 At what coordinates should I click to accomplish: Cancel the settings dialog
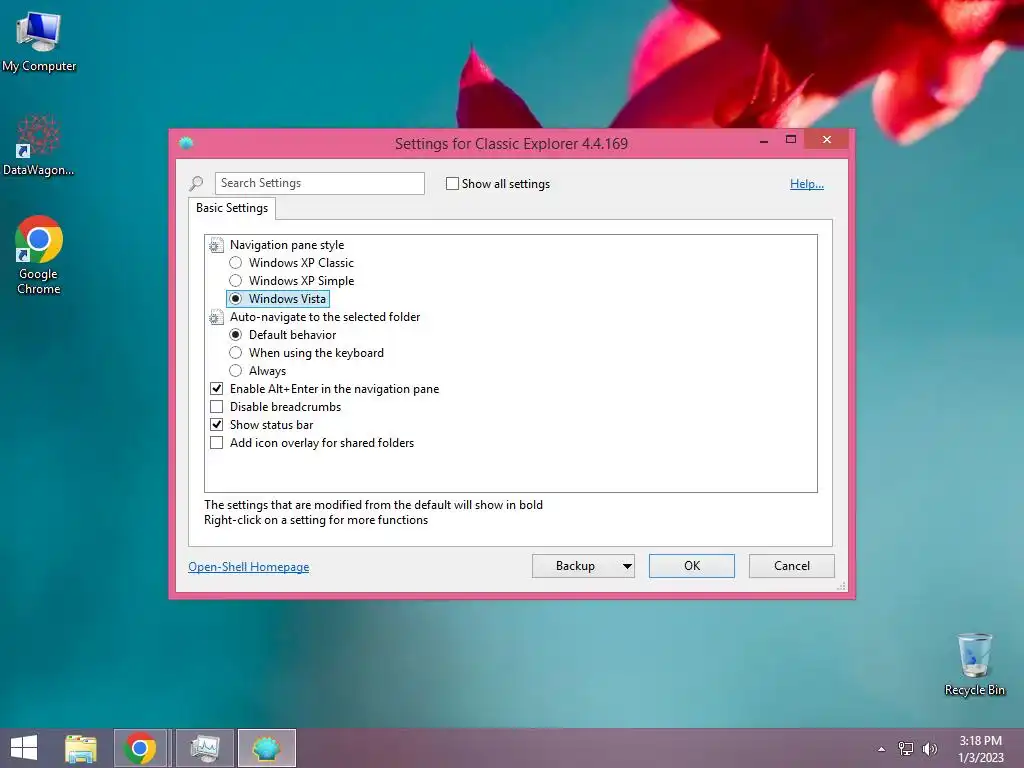point(792,566)
